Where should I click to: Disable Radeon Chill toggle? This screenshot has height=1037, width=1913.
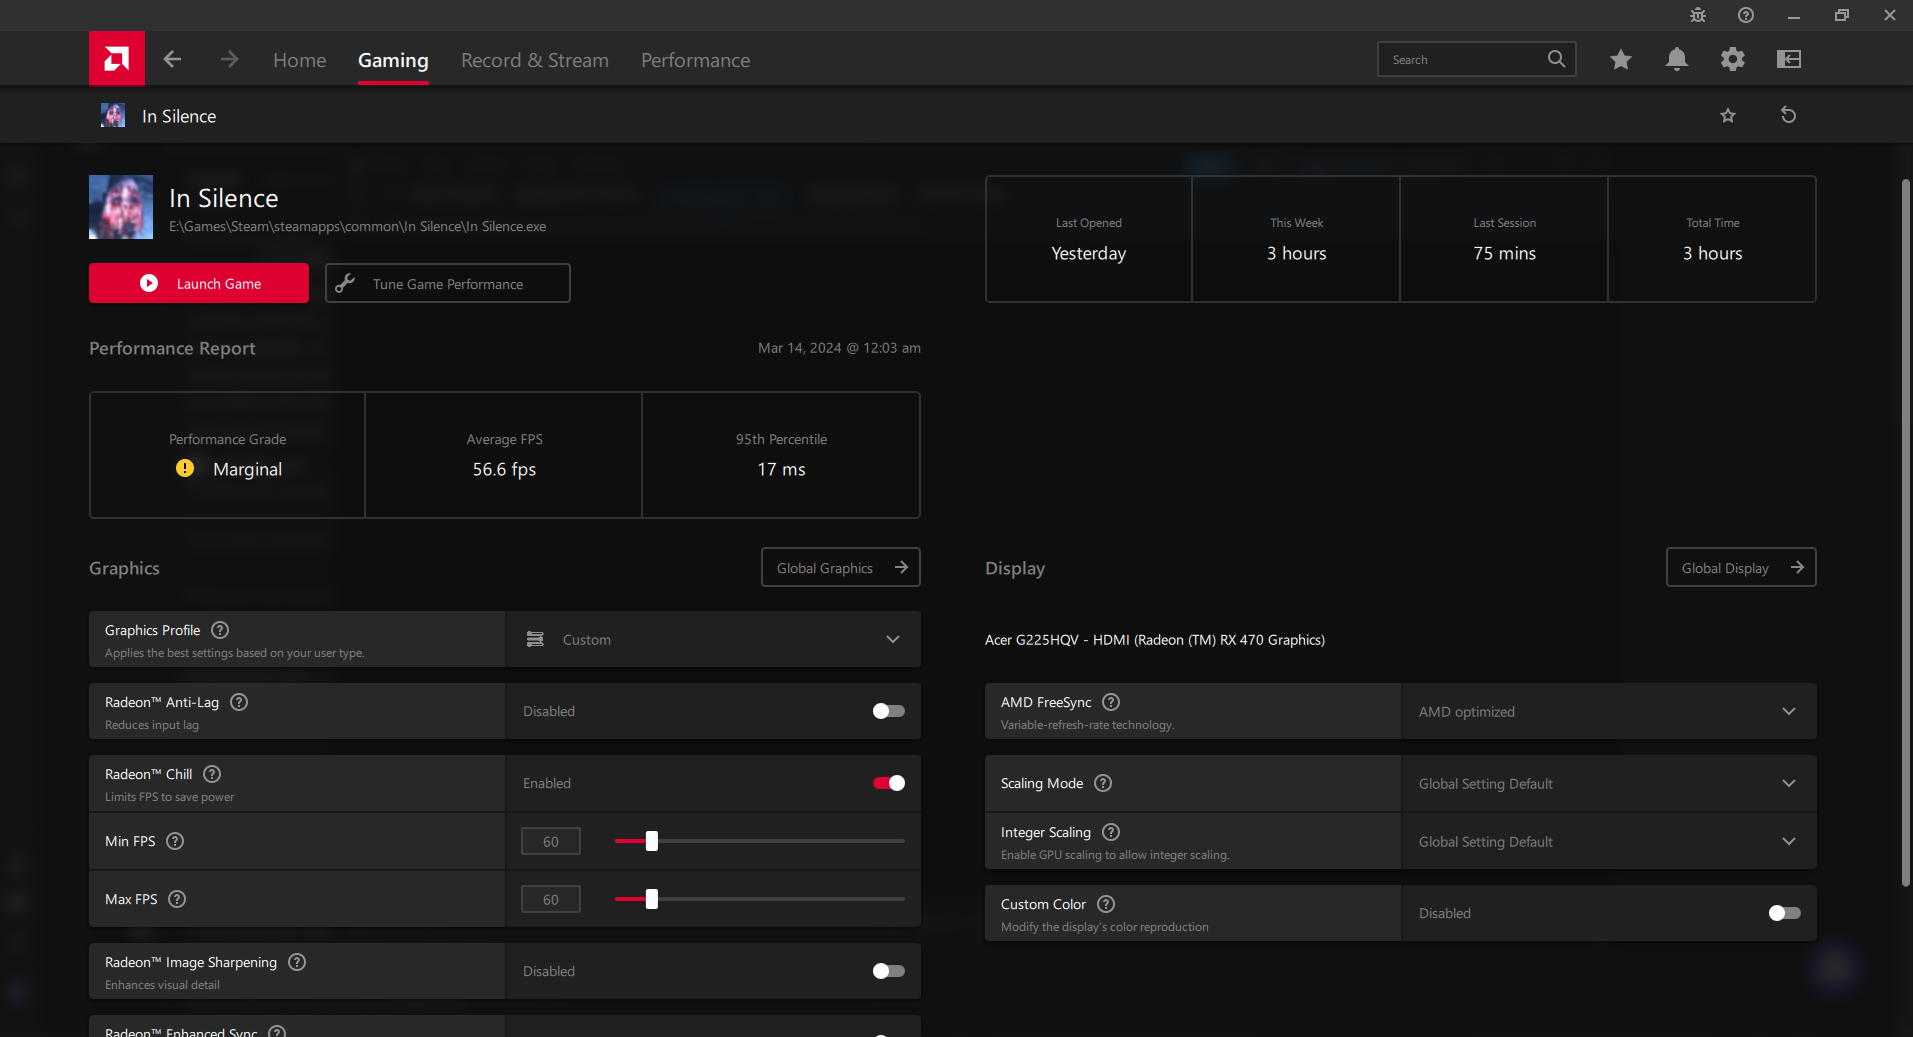(888, 783)
